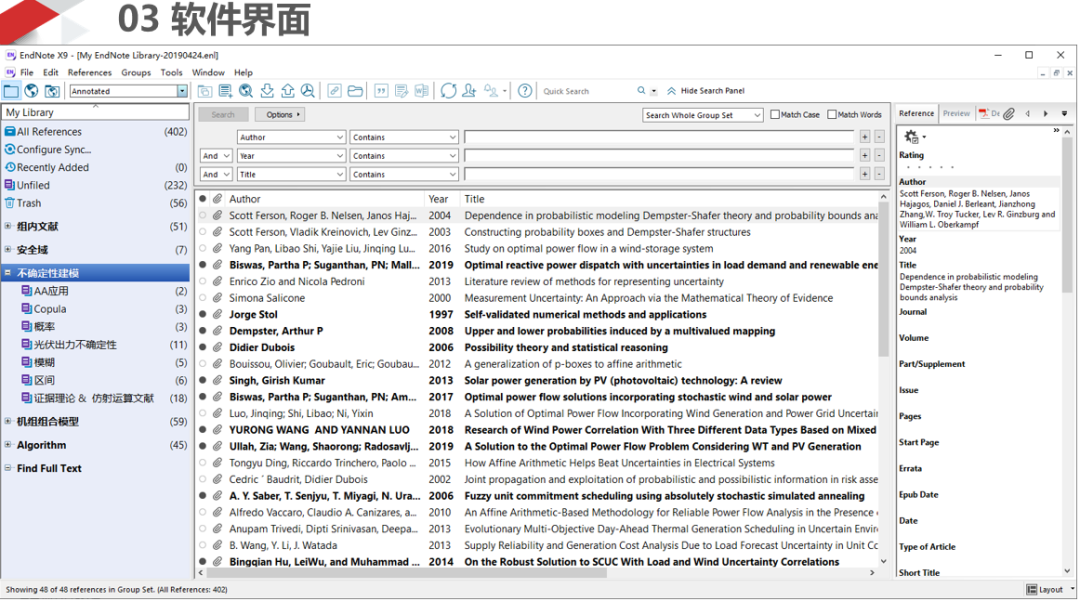Image resolution: width=1080 pixels, height=601 pixels.
Task: Click the Quick Search magnifier icon
Action: click(641, 91)
